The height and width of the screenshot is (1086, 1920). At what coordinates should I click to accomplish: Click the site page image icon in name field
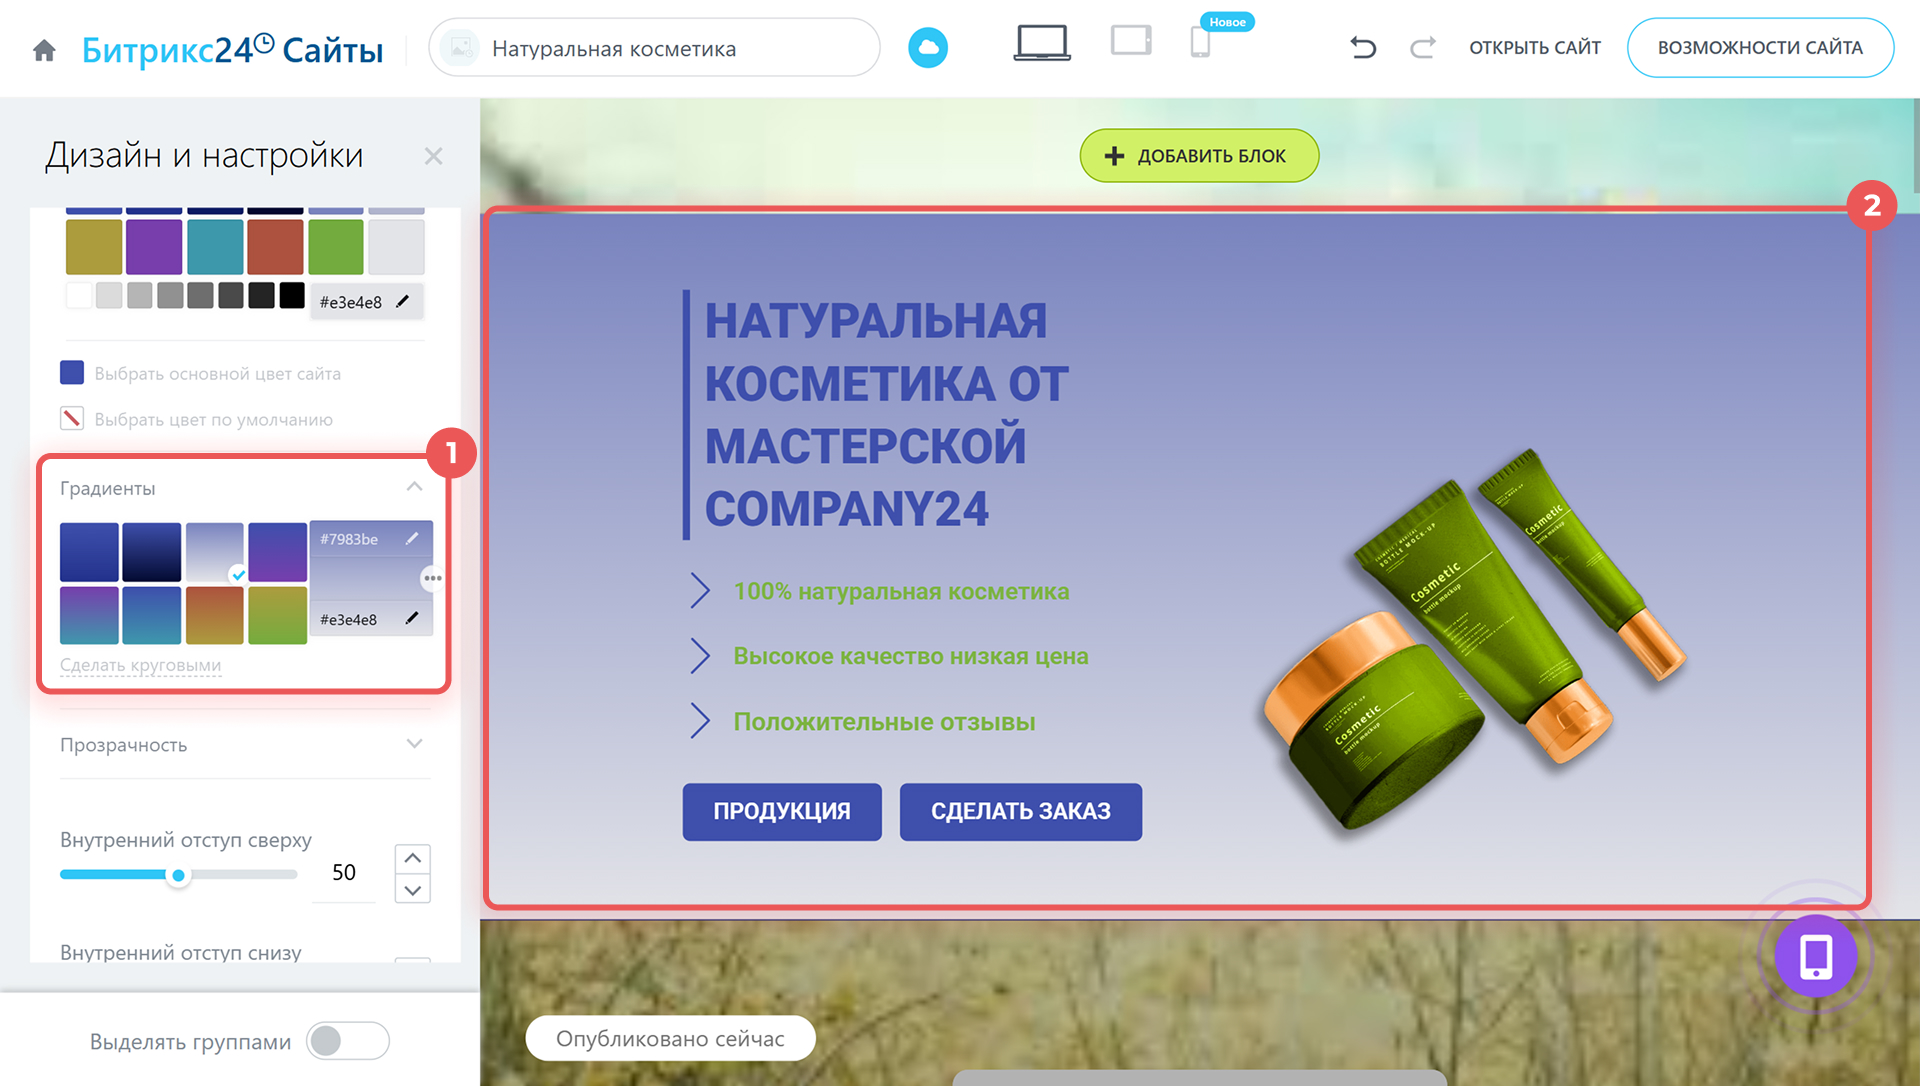point(461,48)
